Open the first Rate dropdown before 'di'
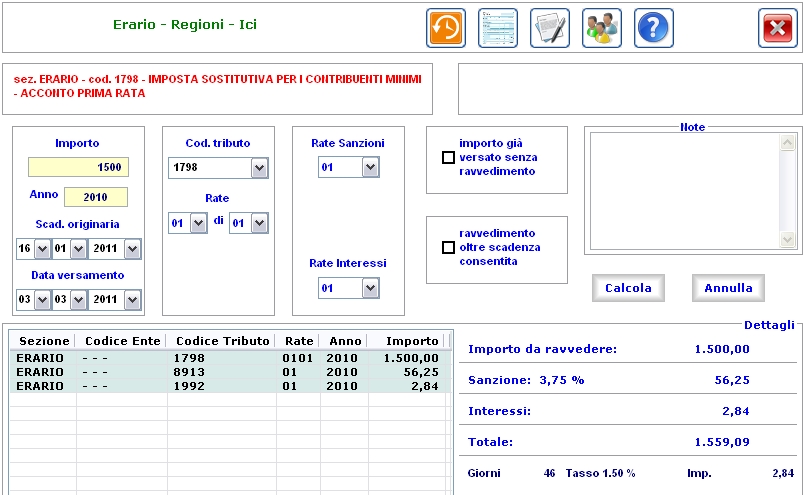 coord(199,223)
